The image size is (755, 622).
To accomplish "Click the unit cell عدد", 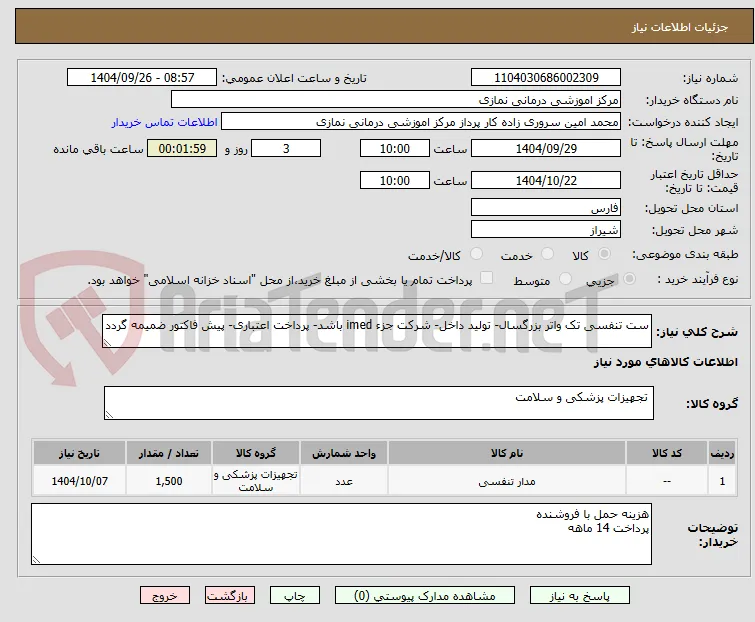I will 344,481.
